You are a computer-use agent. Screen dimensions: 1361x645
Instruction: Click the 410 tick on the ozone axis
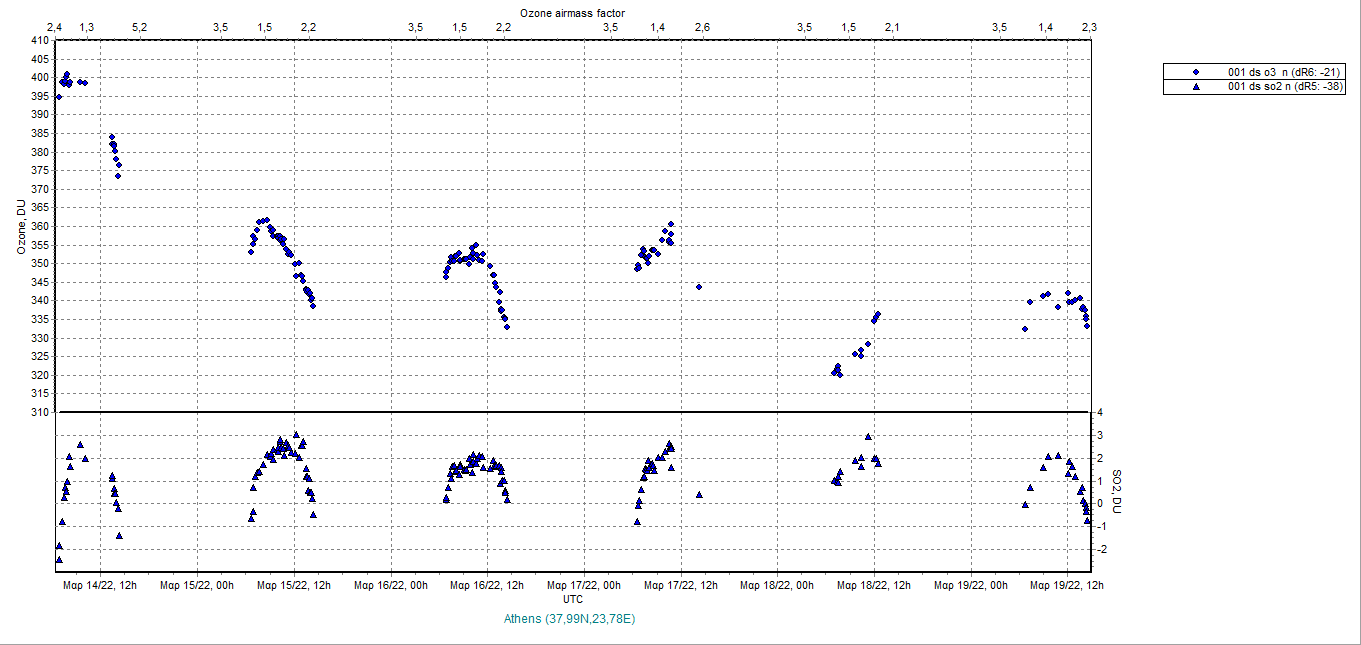pyautogui.click(x=39, y=41)
